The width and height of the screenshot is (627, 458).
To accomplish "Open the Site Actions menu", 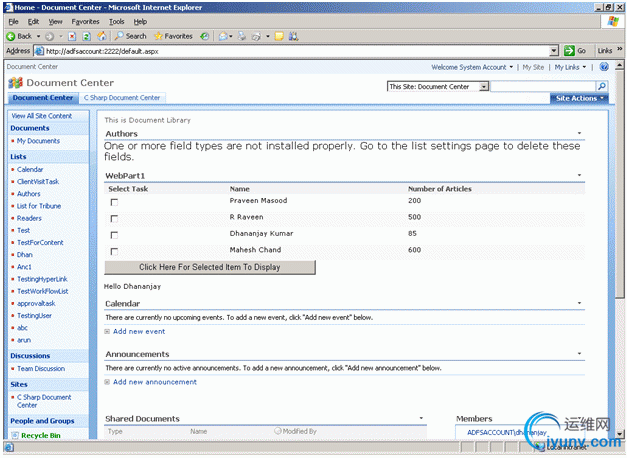I will click(579, 98).
